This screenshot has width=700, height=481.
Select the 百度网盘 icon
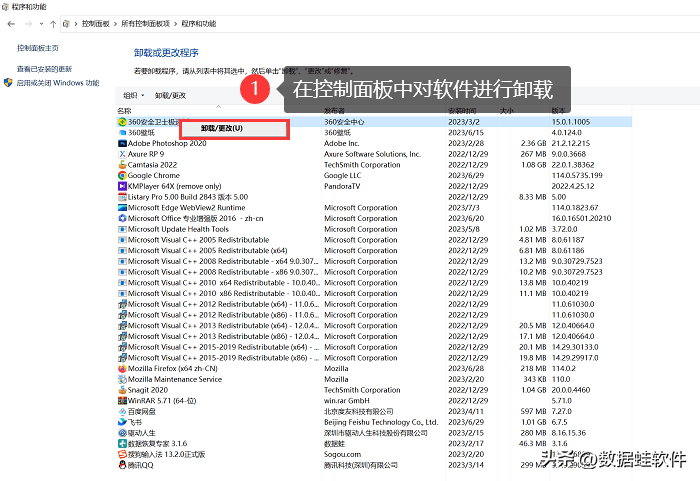[122, 411]
